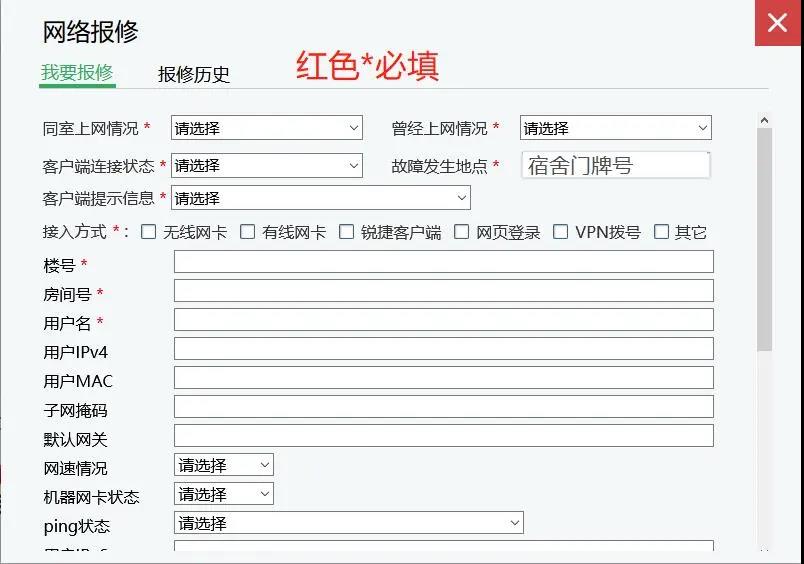The image size is (804, 564).
Task: Expand the ping状态 dropdown
Action: coord(348,523)
